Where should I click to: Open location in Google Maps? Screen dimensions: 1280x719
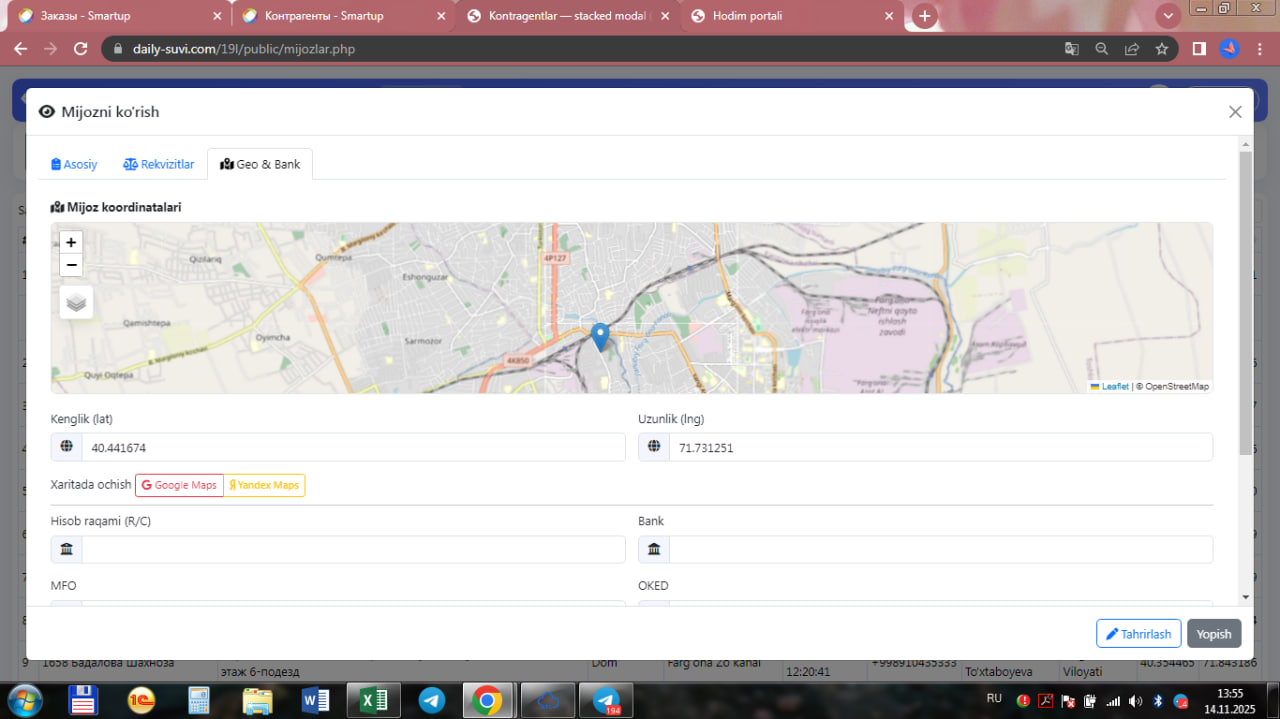179,485
